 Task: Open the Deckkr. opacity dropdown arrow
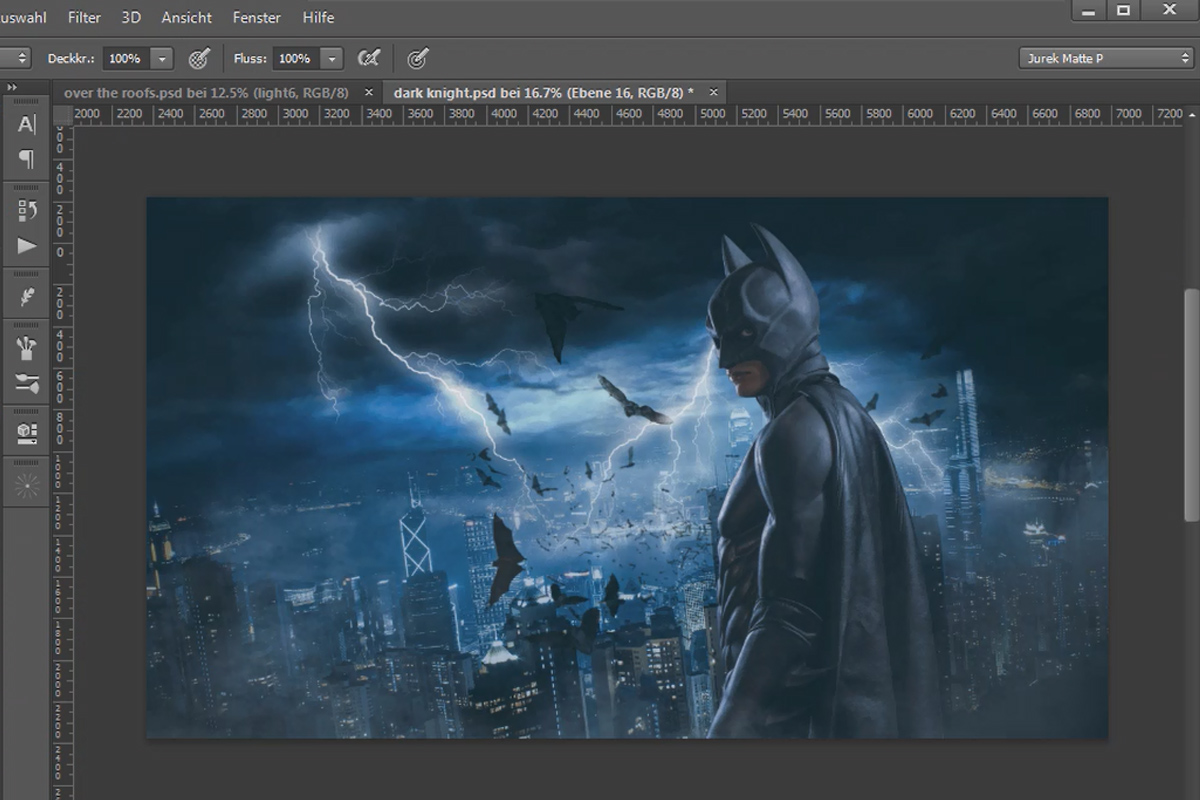(x=162, y=59)
